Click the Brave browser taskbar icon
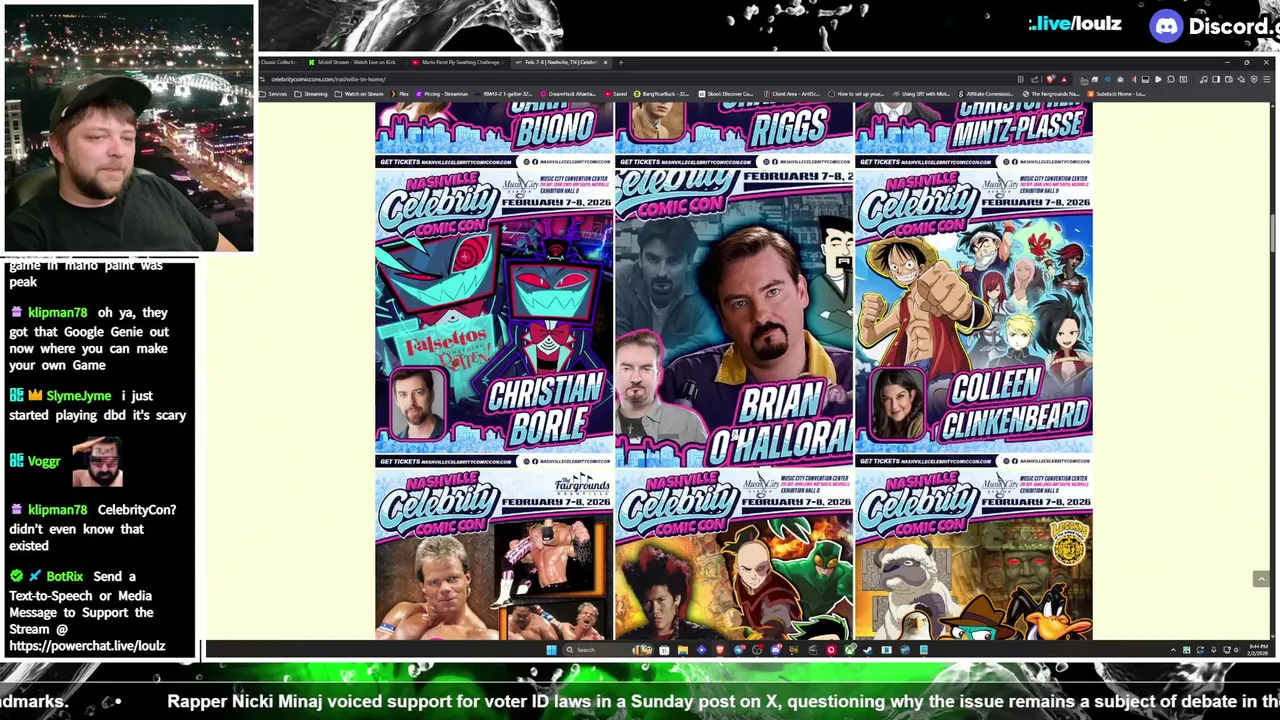This screenshot has height=720, width=1280. [720, 650]
